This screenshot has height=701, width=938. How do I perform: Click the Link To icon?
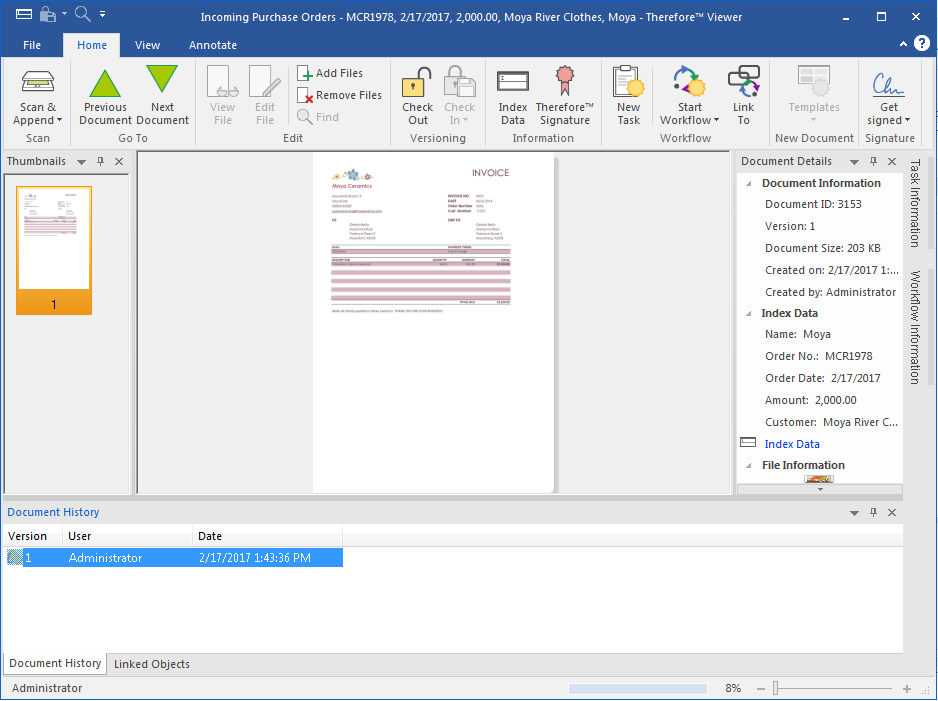tap(743, 84)
